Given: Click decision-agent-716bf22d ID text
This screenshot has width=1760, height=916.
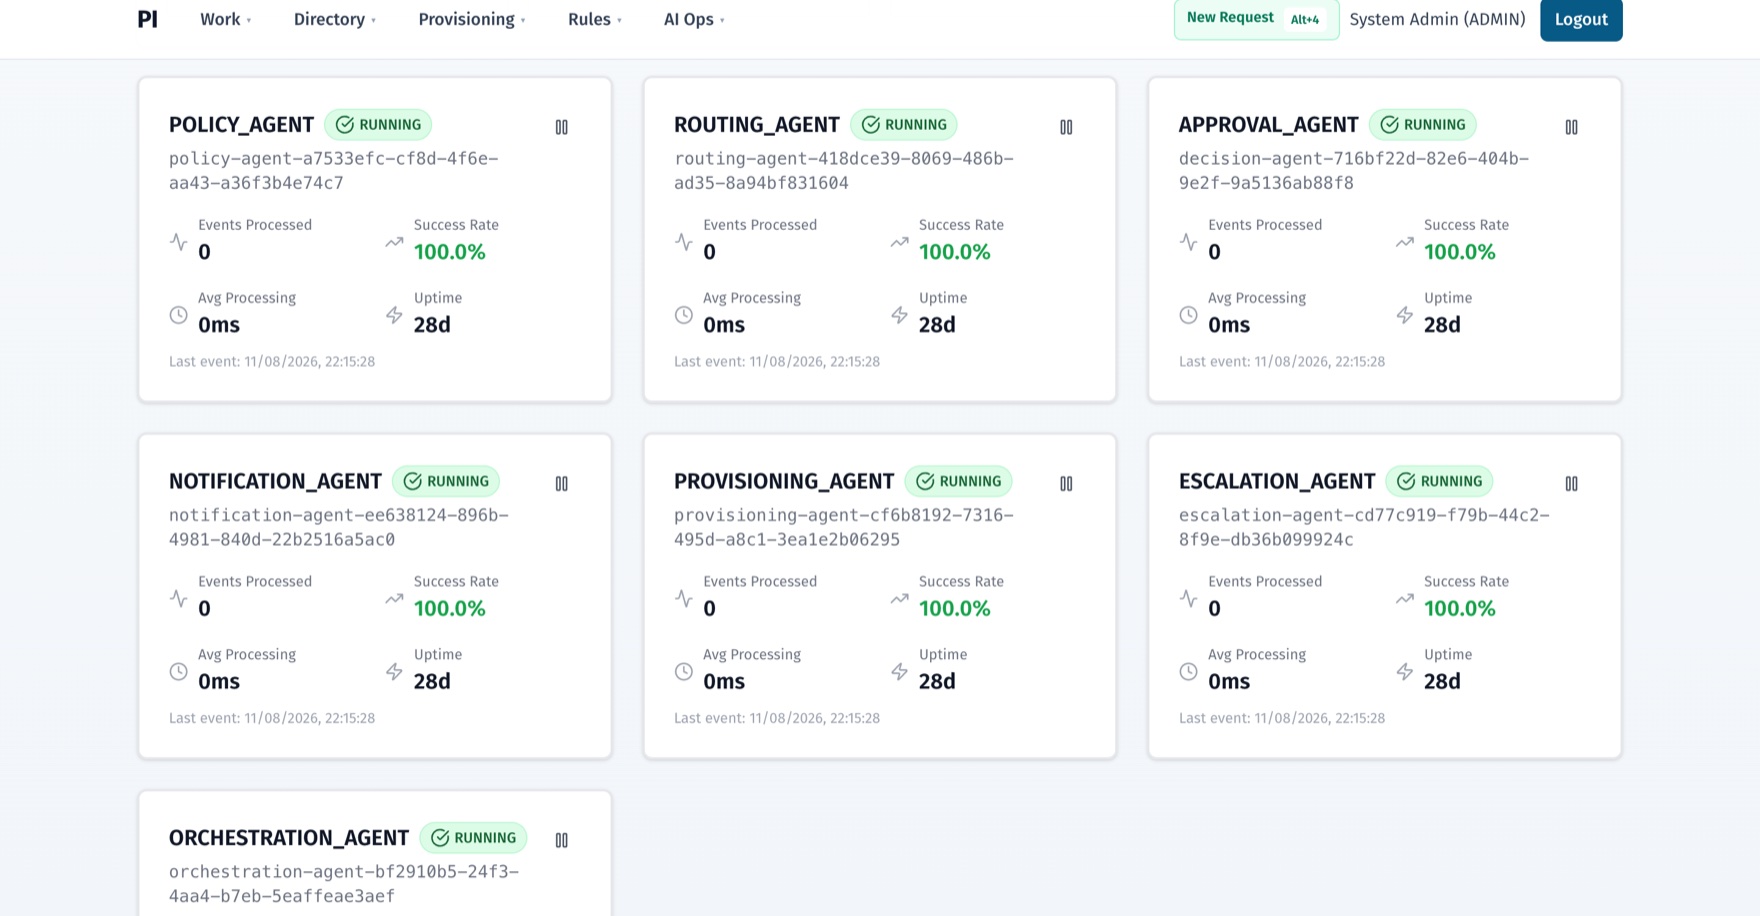Looking at the screenshot, I should pos(1354,171).
